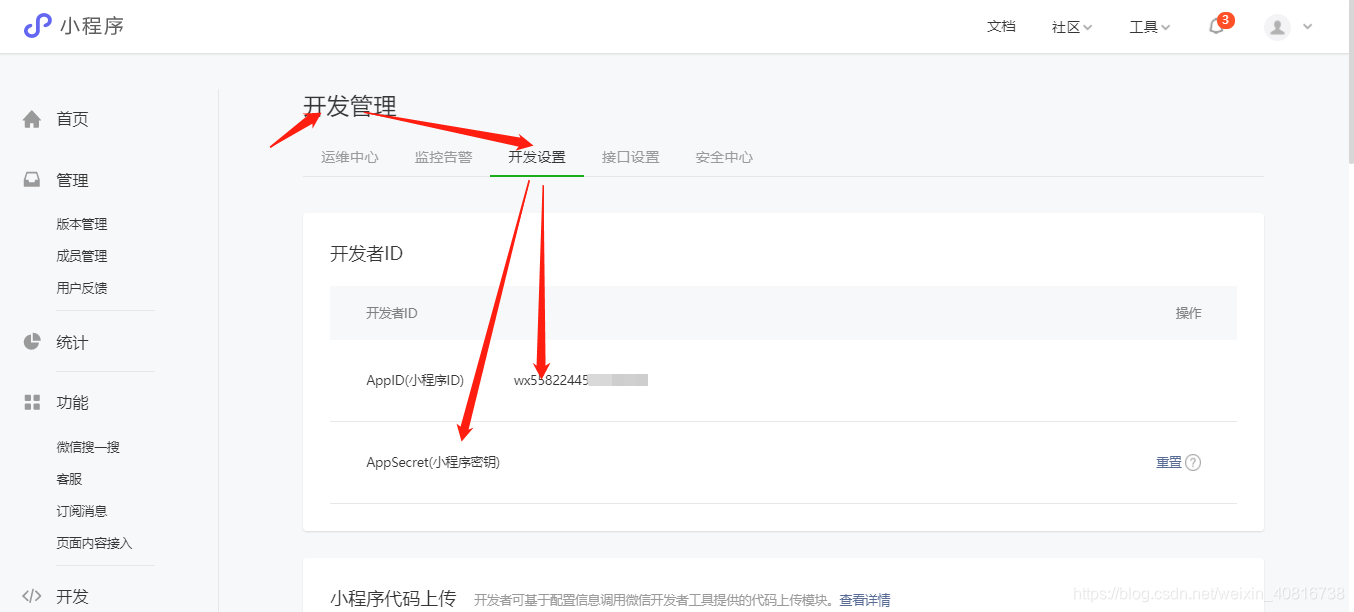Select 版本管理 in the sidebar

click(81, 223)
